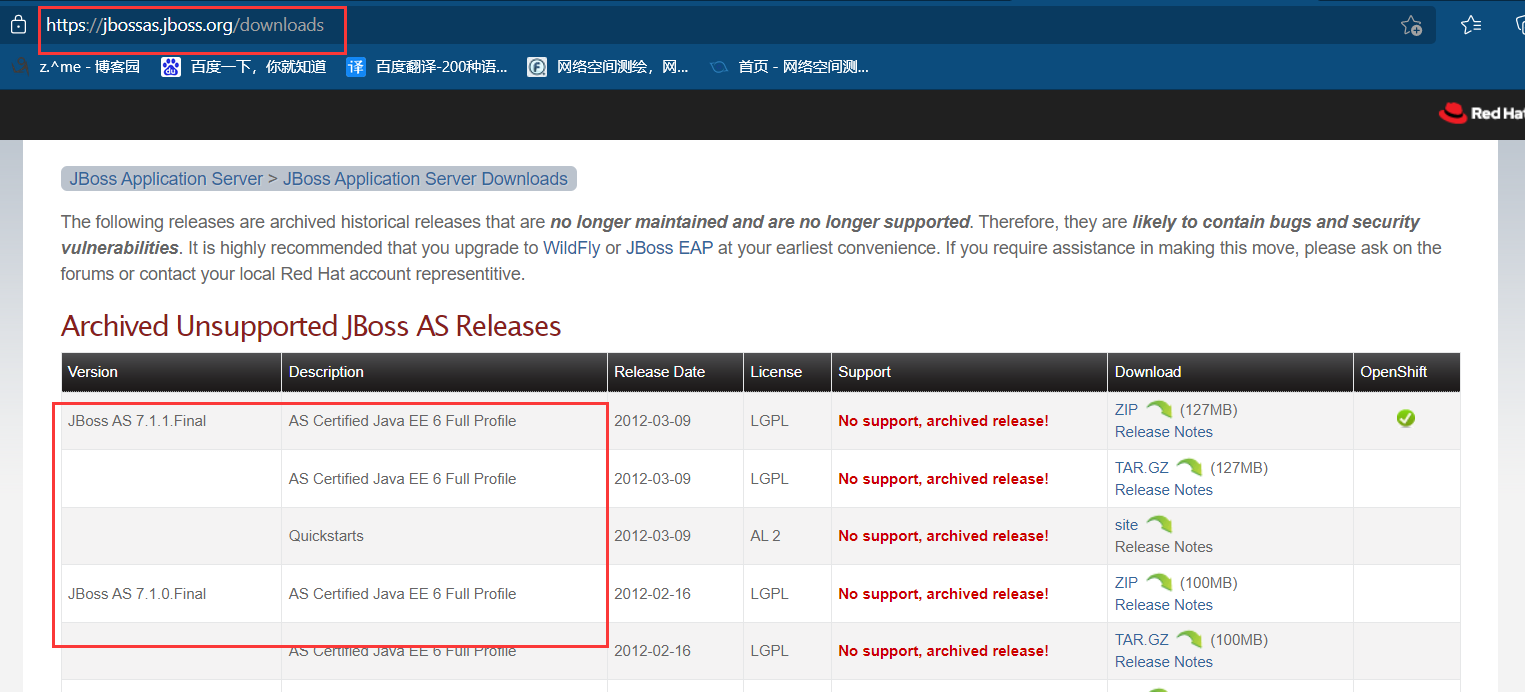Follow the JBoss EAP link

point(670,248)
